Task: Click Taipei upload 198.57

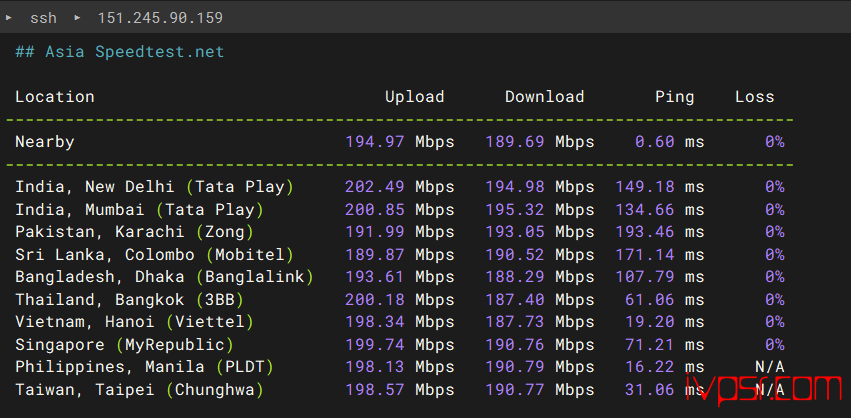Action: (x=375, y=390)
